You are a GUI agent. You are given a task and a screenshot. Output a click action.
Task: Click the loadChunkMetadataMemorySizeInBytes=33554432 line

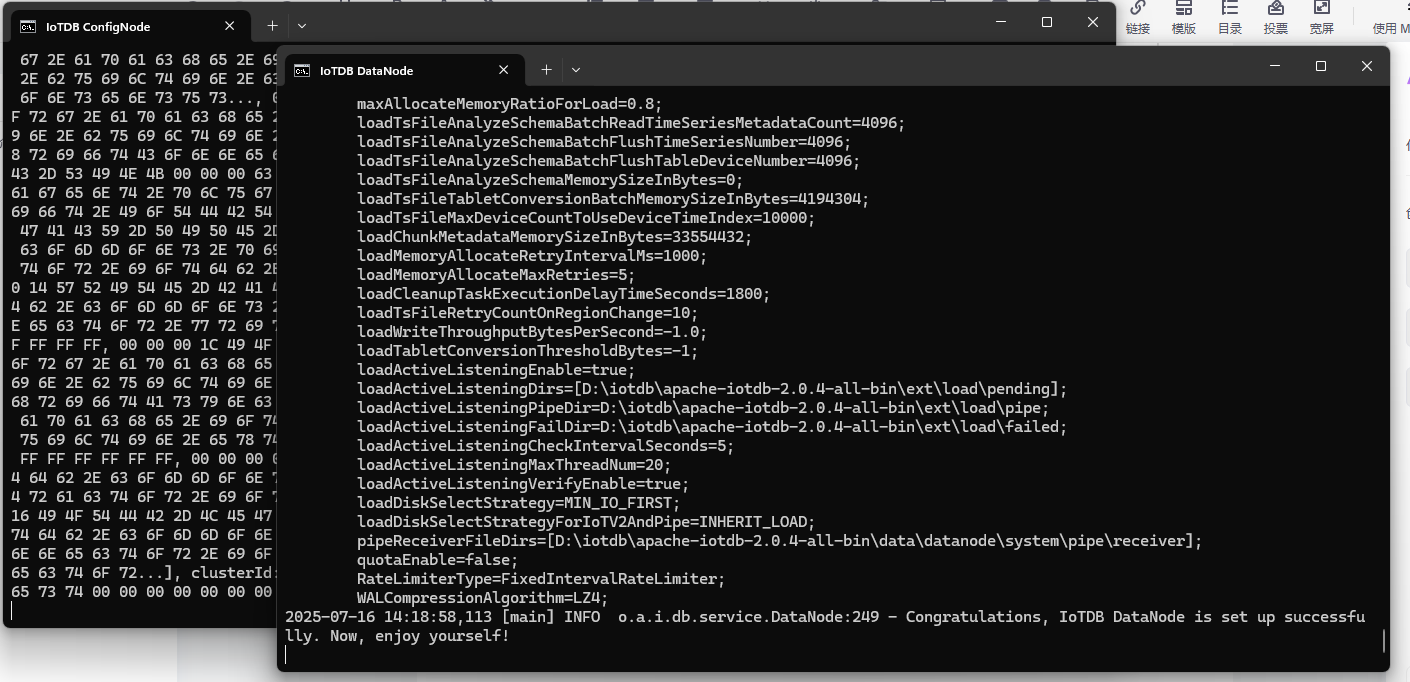pos(555,237)
